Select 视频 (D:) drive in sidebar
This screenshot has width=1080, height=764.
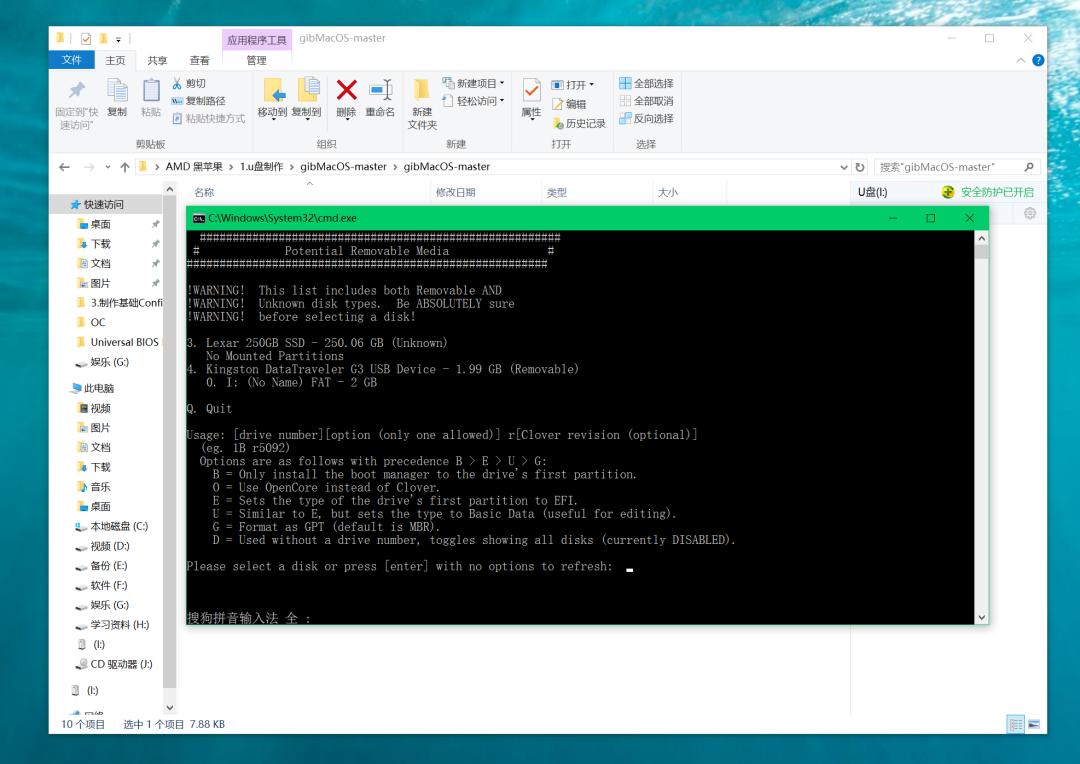102,546
